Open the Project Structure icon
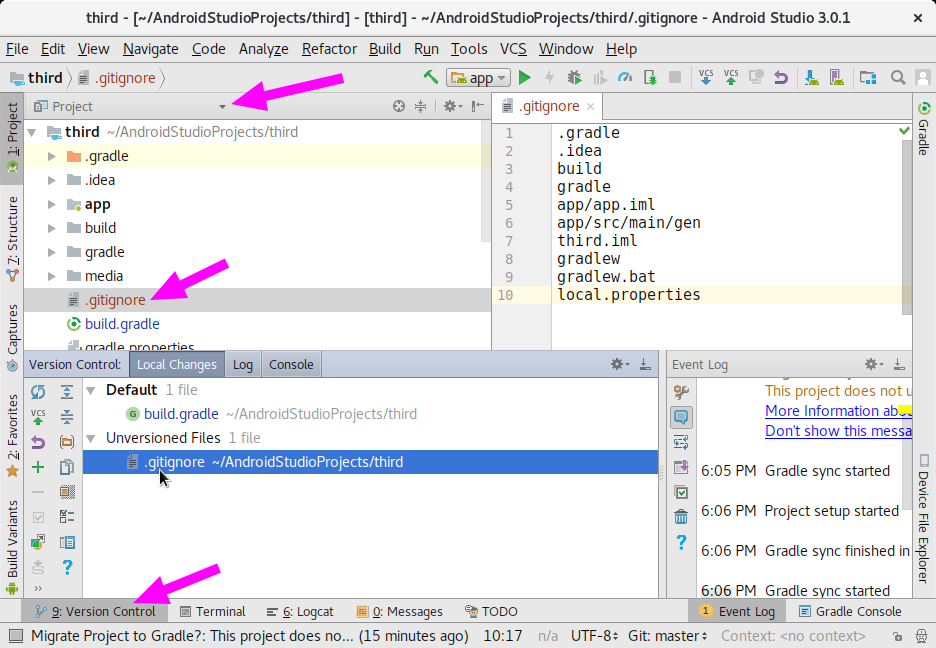 (867, 78)
